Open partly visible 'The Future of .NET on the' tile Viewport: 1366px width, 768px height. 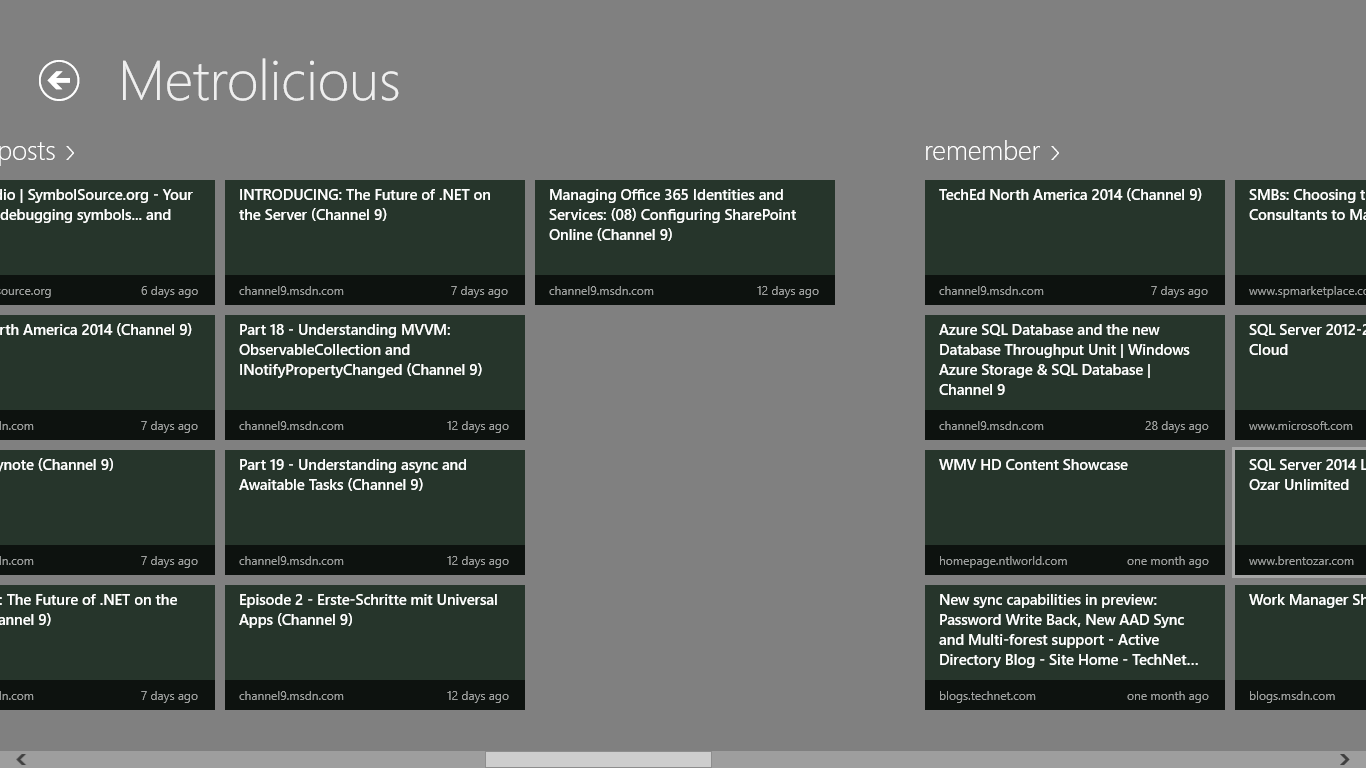107,647
